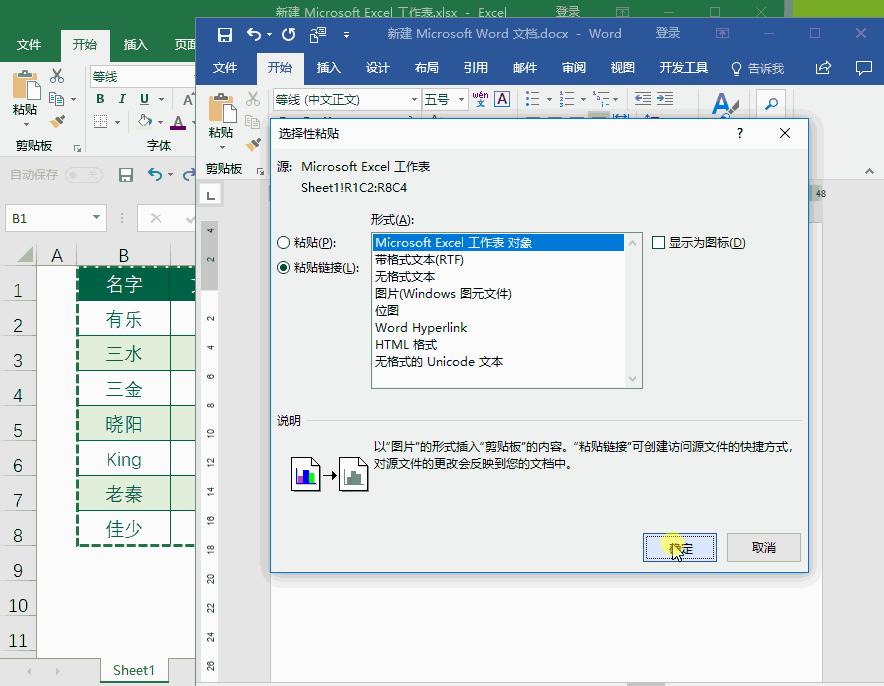Switch to the Word 引用 tab
This screenshot has width=884, height=686.
(476, 68)
